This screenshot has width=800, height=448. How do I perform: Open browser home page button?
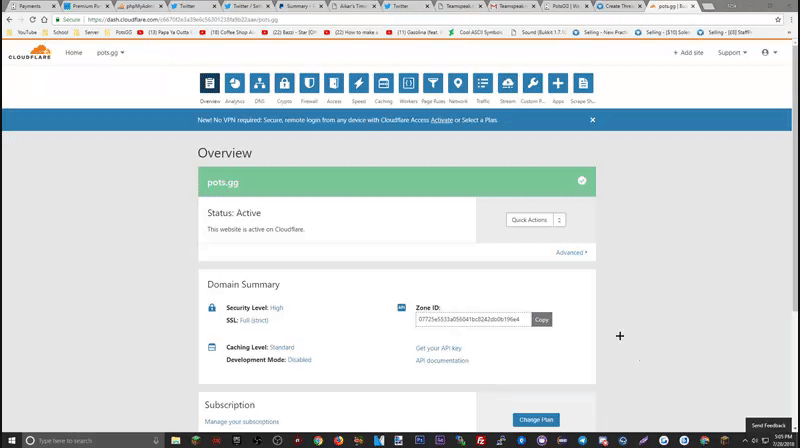44,19
